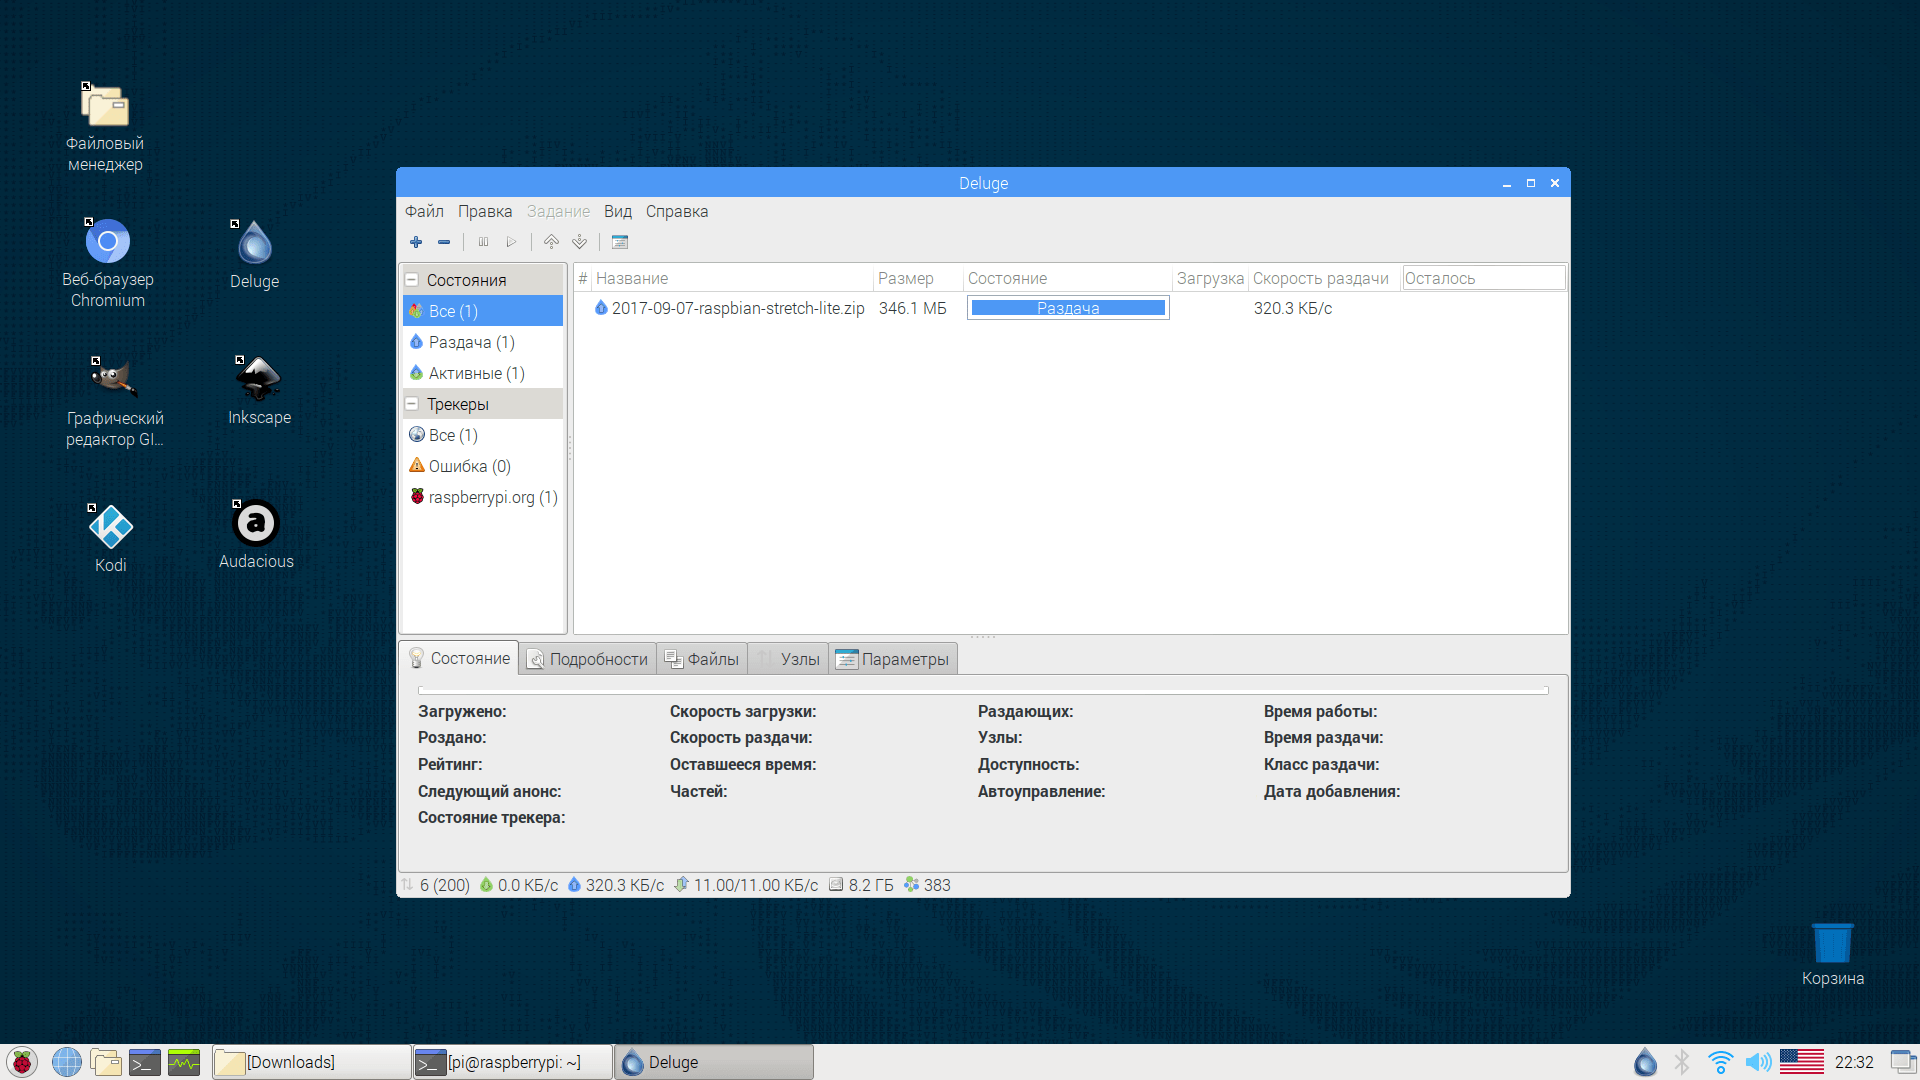Click the resume torrent play icon

(x=511, y=242)
